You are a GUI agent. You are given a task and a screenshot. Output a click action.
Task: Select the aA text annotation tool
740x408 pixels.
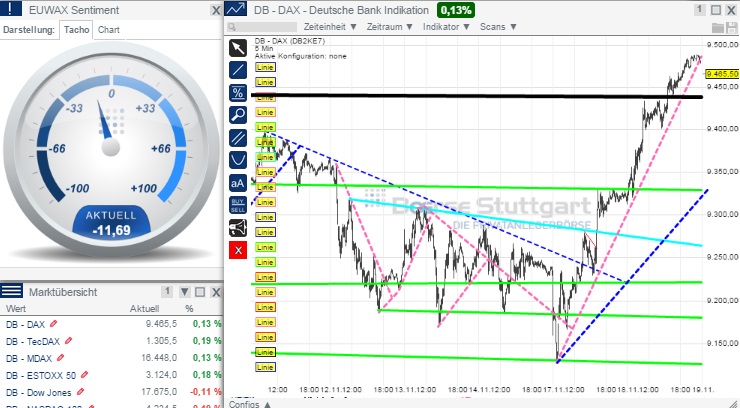point(238,183)
